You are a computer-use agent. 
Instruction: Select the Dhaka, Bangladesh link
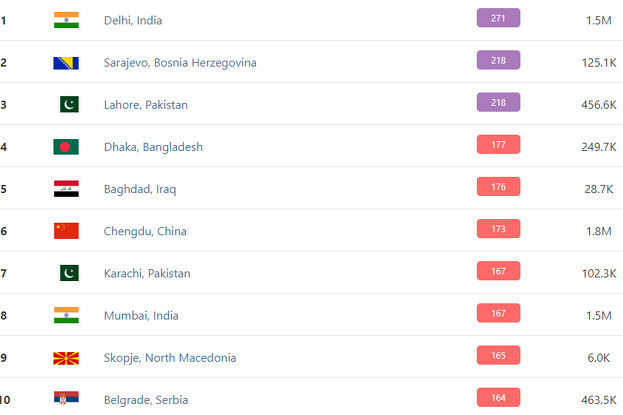pyautogui.click(x=153, y=147)
